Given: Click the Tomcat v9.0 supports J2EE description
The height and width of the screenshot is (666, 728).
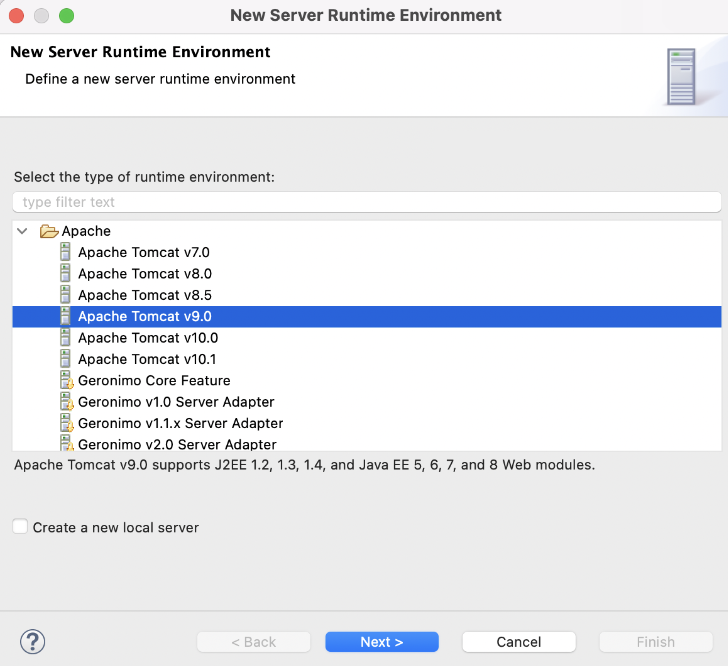Looking at the screenshot, I should tap(305, 465).
